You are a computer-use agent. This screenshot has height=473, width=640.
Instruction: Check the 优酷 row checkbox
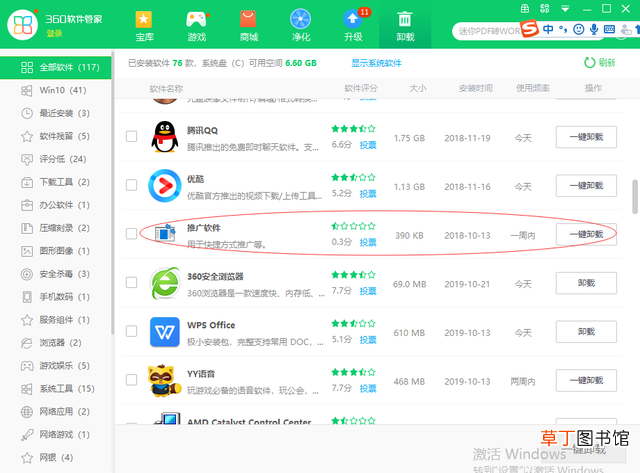(x=131, y=185)
